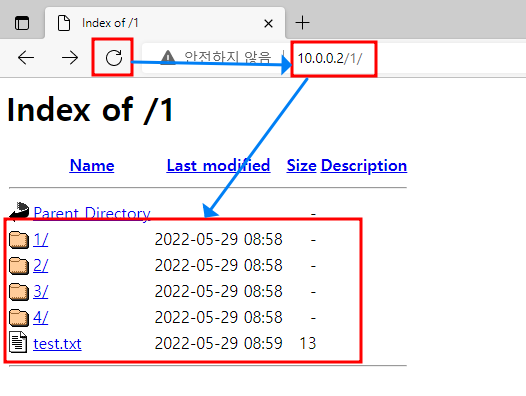Screen dimensions: 526x396
Task: Click the text file icon beside test.txt
Action: 18,342
